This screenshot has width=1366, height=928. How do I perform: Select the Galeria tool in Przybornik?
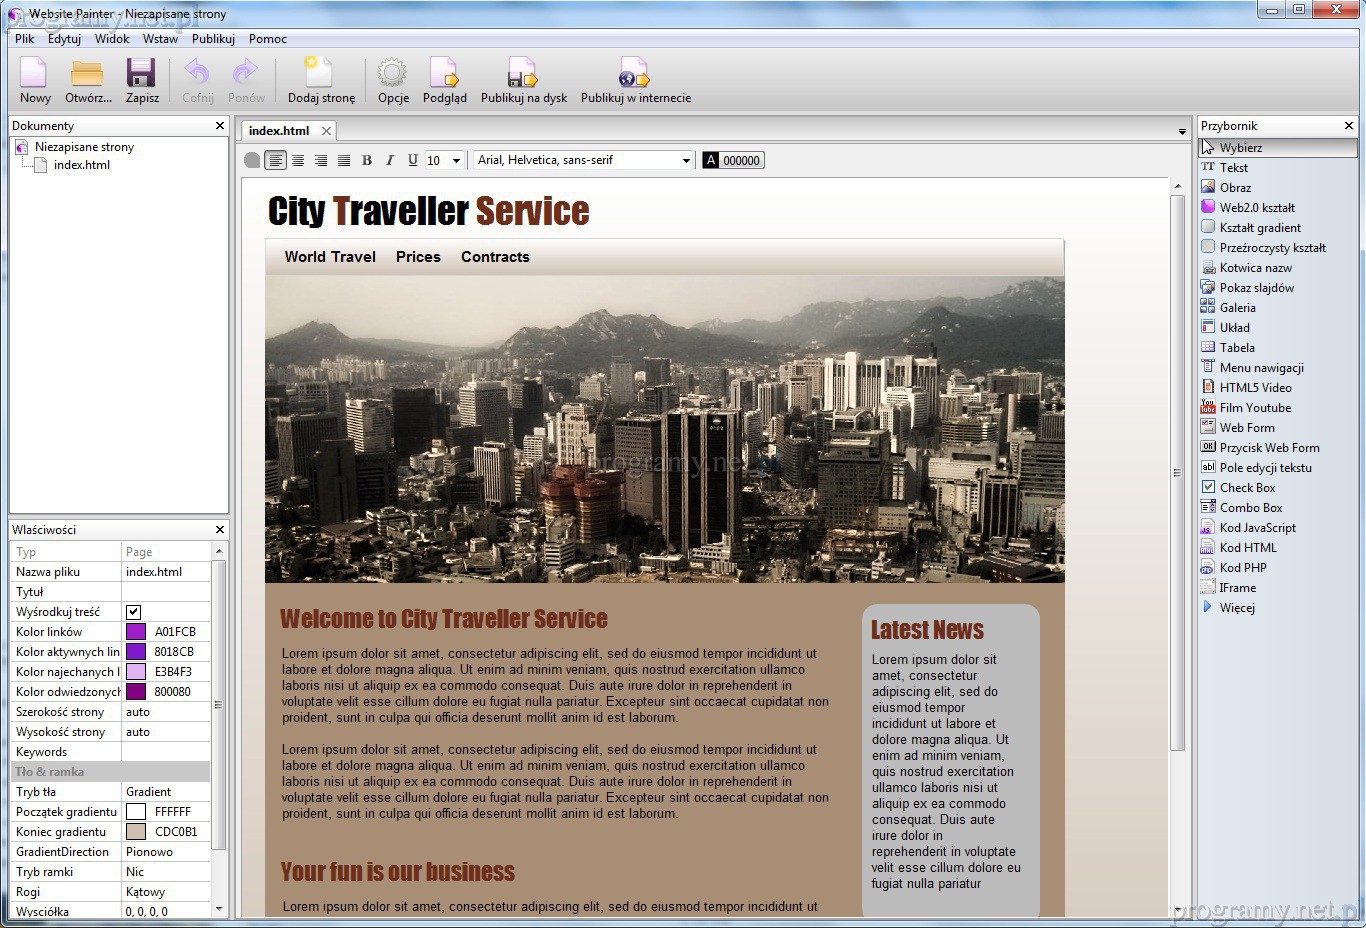1237,308
